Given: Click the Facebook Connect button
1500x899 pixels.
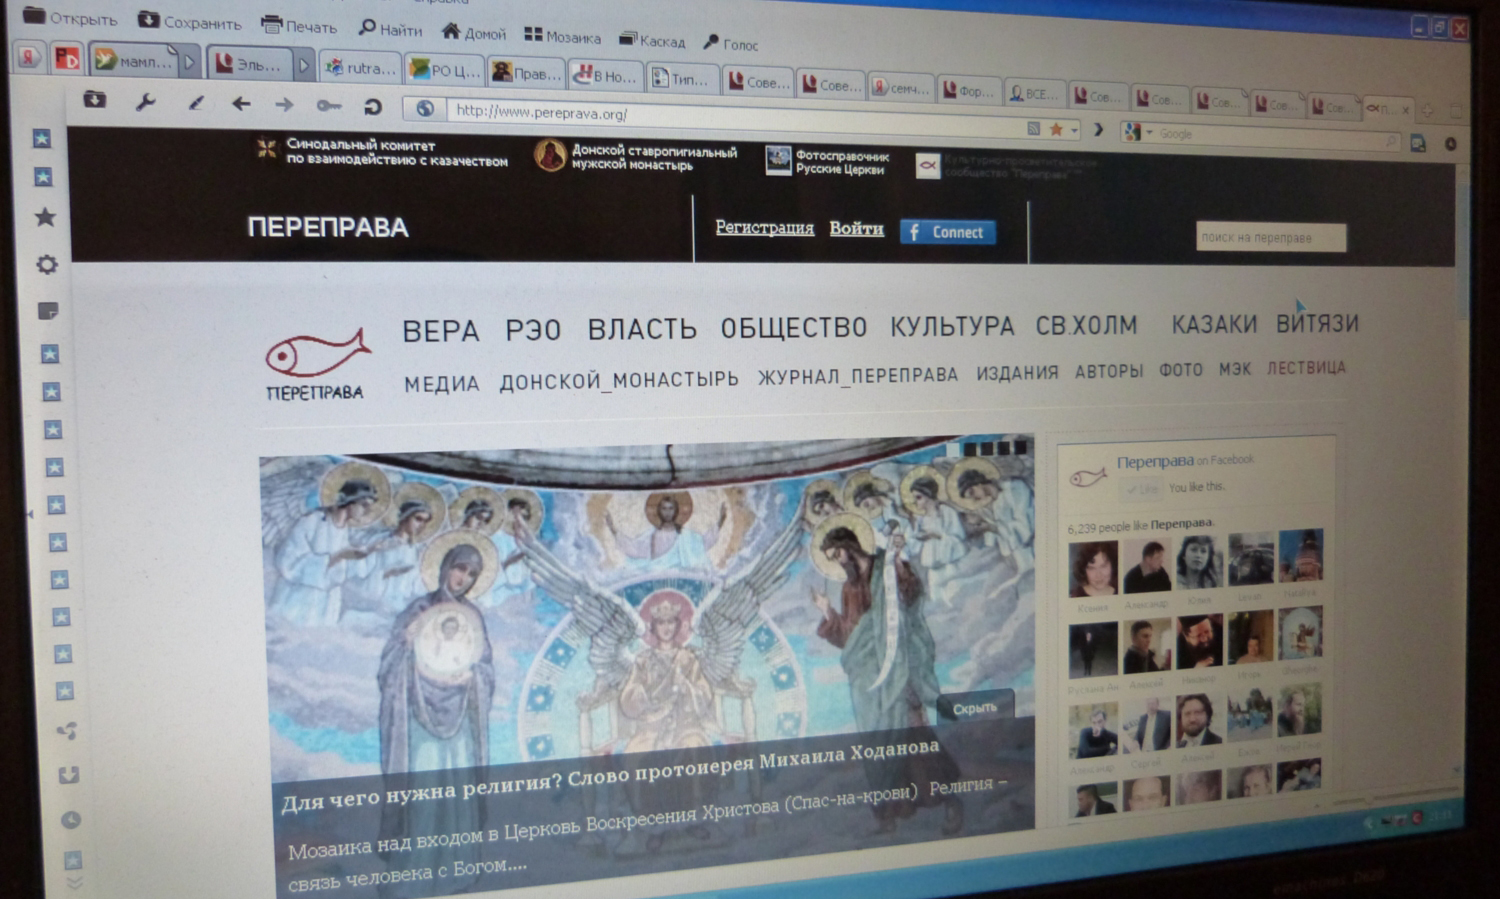Looking at the screenshot, I should tap(948, 232).
